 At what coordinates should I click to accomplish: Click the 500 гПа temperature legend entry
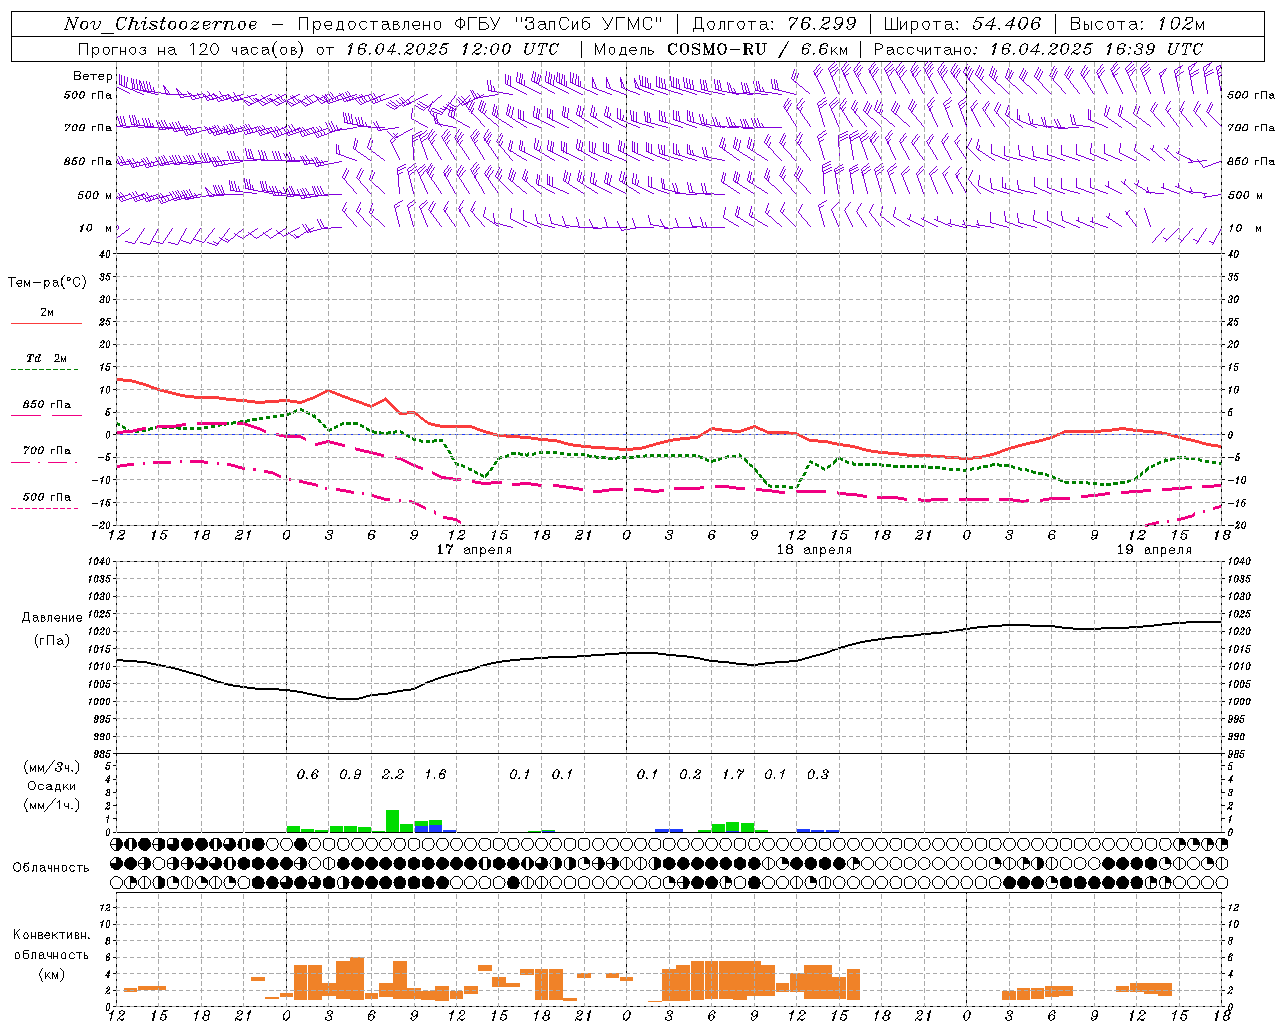(x=46, y=497)
